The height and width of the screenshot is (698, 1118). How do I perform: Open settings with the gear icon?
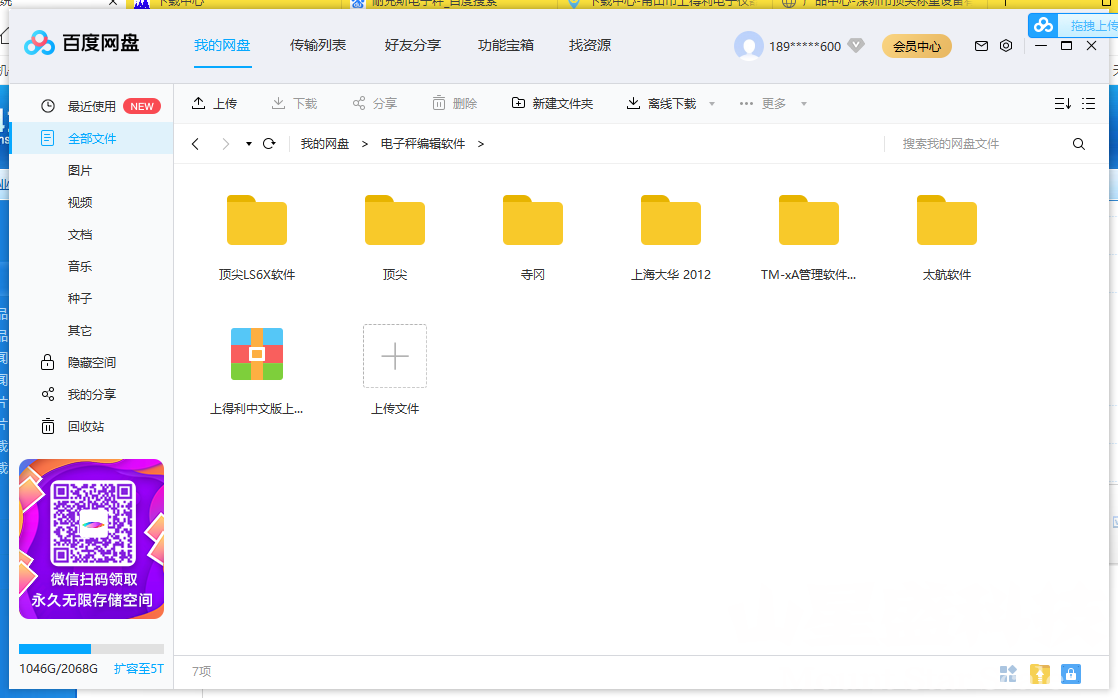[1006, 46]
